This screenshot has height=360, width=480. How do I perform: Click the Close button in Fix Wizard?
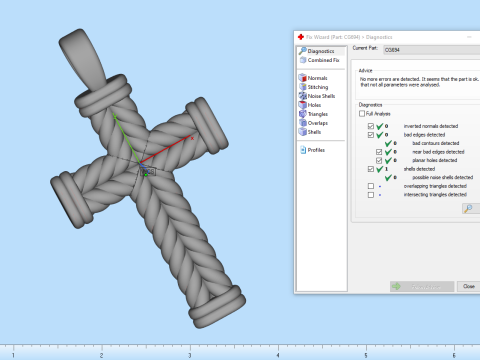(468, 286)
